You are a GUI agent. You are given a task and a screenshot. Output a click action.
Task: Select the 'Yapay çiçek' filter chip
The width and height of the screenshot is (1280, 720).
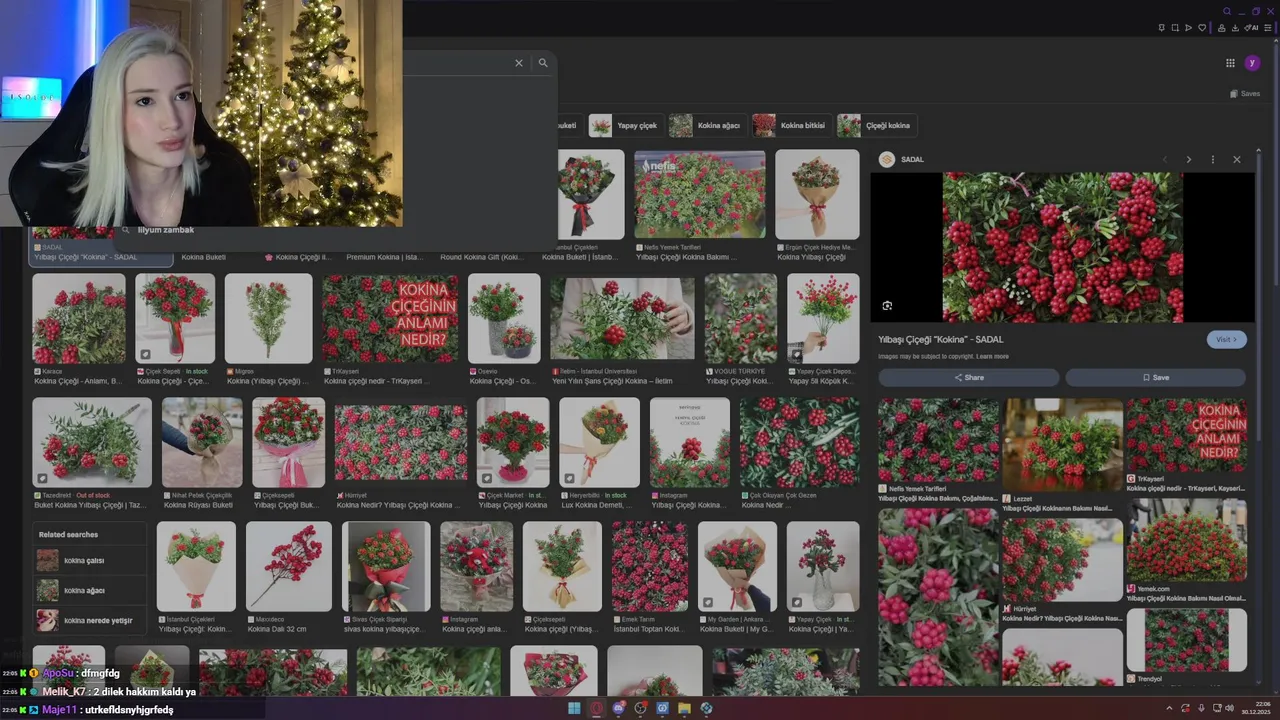click(x=625, y=125)
